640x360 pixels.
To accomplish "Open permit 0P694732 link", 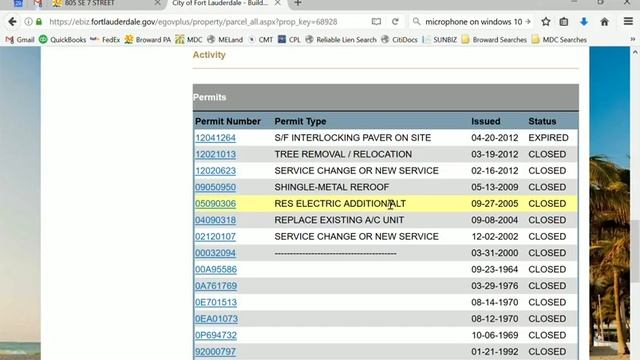I will pos(216,335).
